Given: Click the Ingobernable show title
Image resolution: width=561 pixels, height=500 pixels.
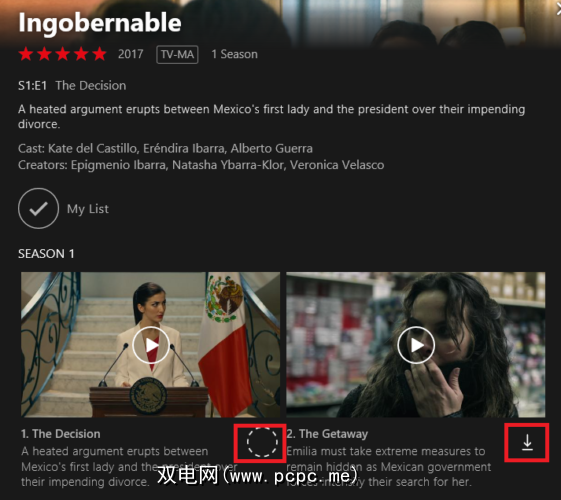Looking at the screenshot, I should pos(100,23).
